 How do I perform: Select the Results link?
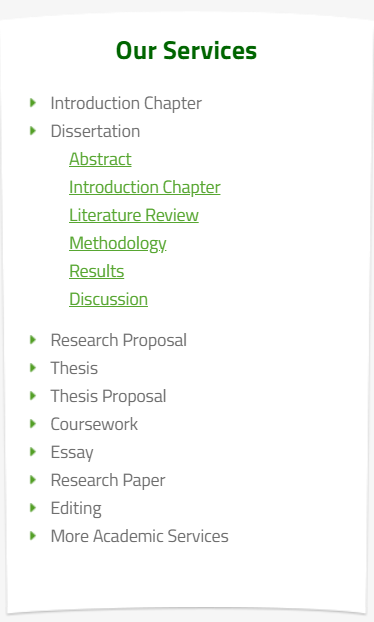(97, 271)
